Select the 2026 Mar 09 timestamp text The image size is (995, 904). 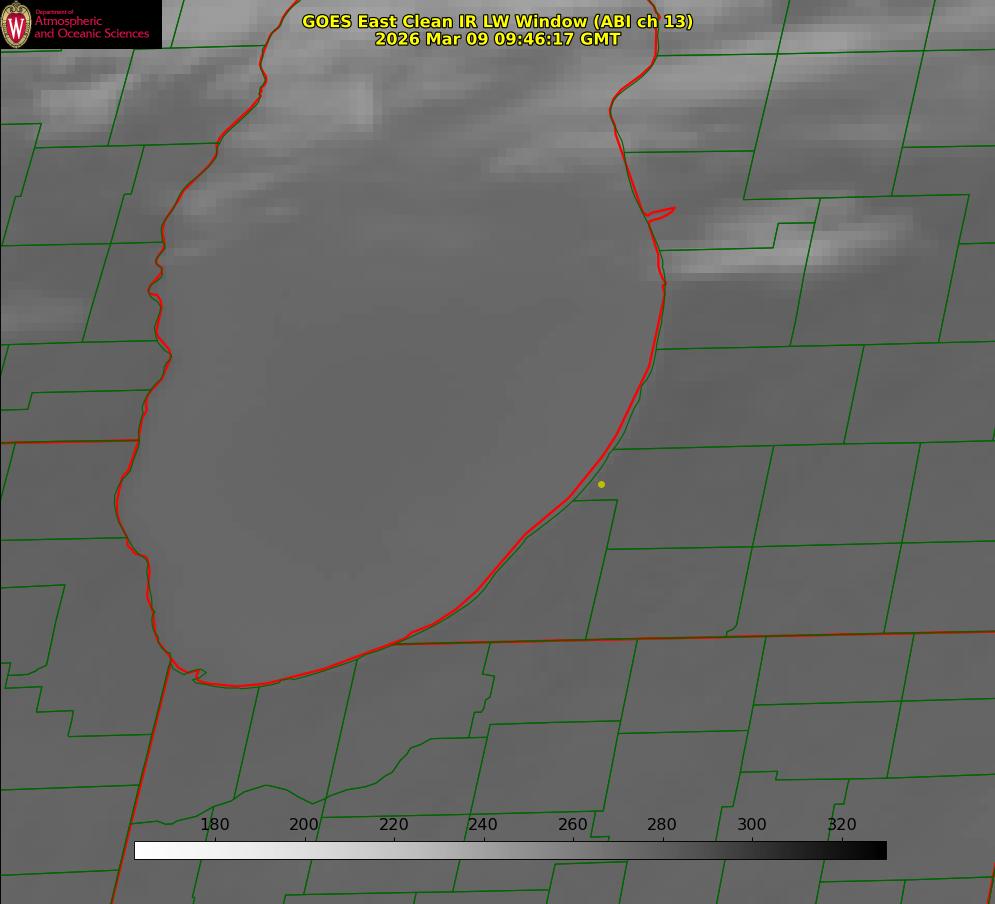[x=497, y=39]
